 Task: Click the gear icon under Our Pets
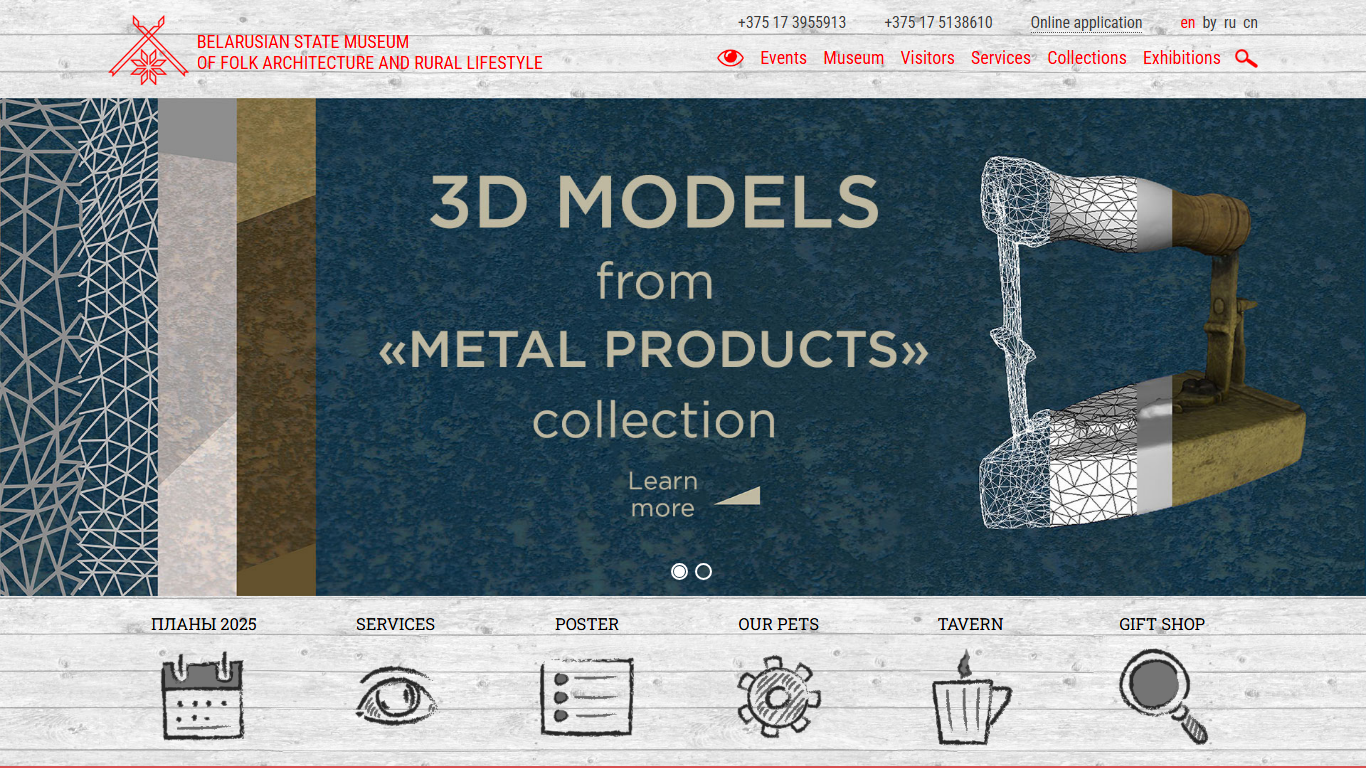(778, 696)
